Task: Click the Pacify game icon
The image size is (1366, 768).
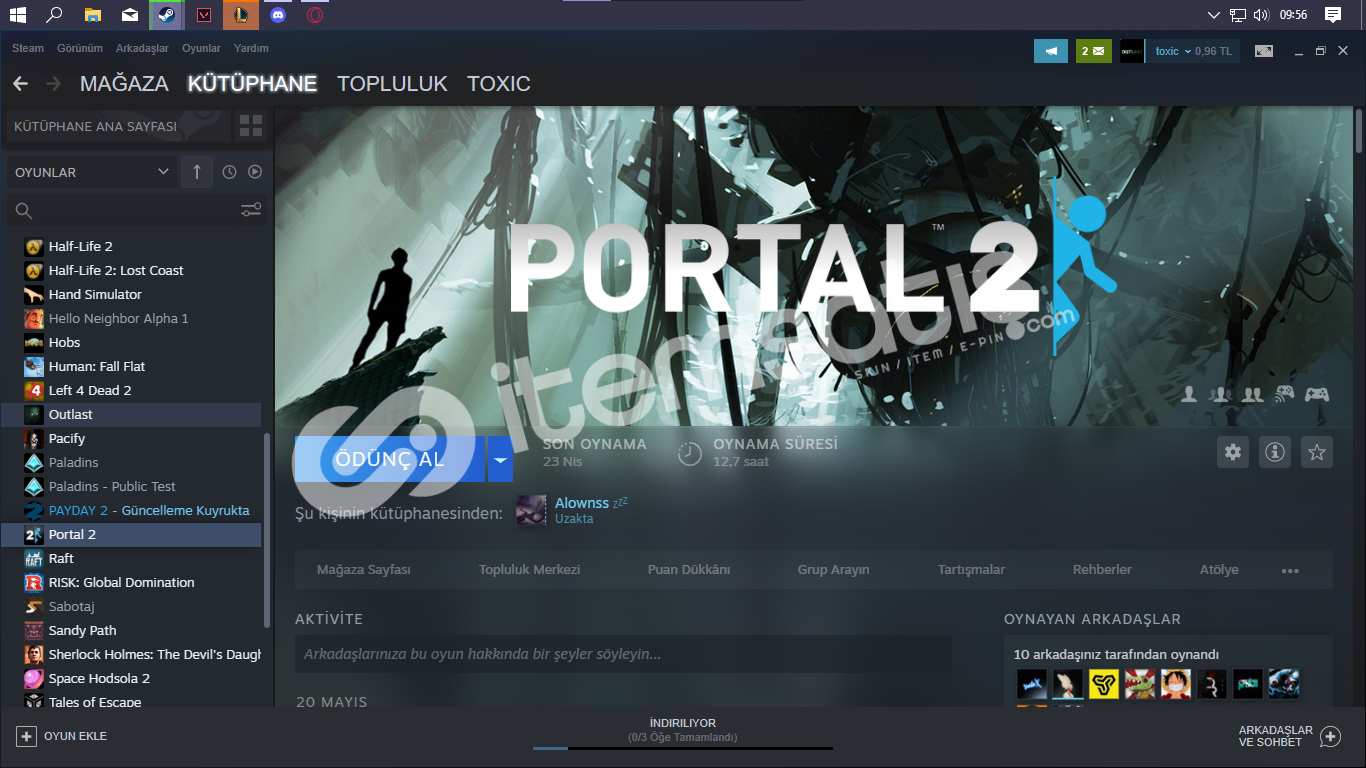Action: [34, 438]
